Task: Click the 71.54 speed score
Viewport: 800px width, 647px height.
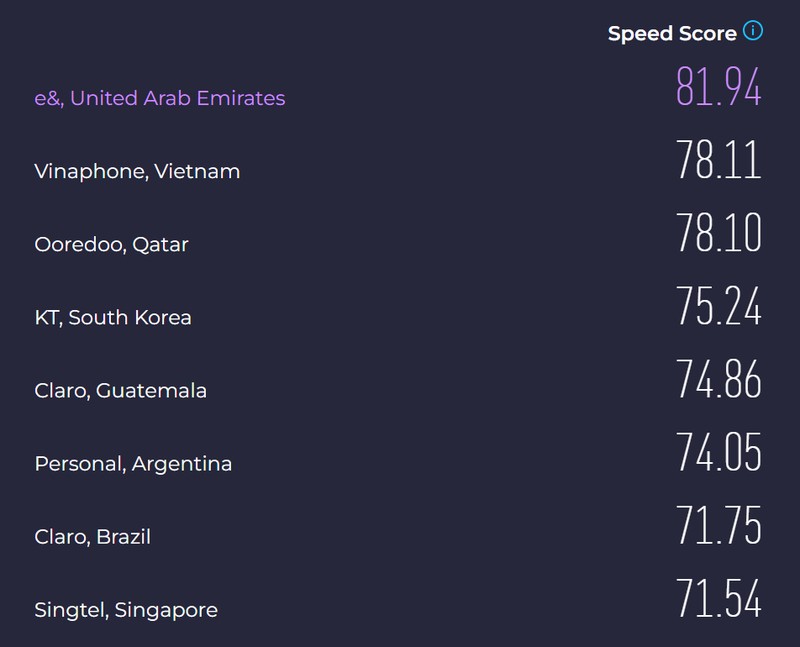Action: pos(719,598)
